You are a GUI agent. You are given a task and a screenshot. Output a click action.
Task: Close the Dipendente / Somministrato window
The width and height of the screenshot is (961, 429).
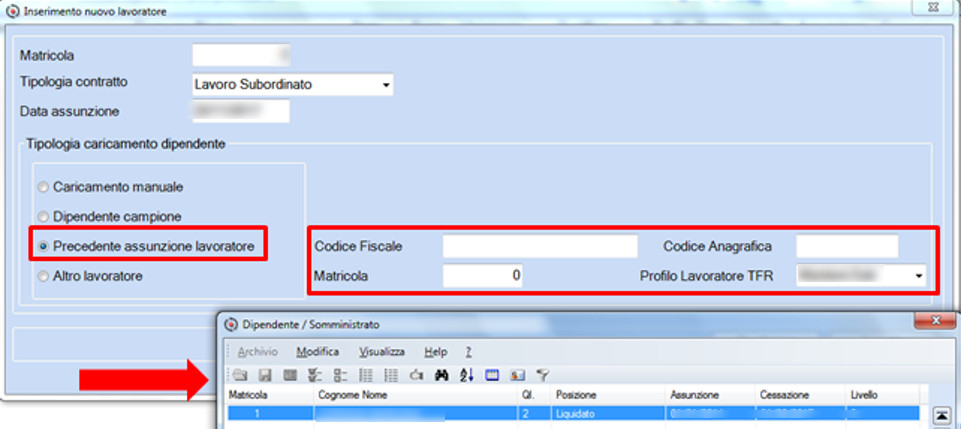[935, 321]
